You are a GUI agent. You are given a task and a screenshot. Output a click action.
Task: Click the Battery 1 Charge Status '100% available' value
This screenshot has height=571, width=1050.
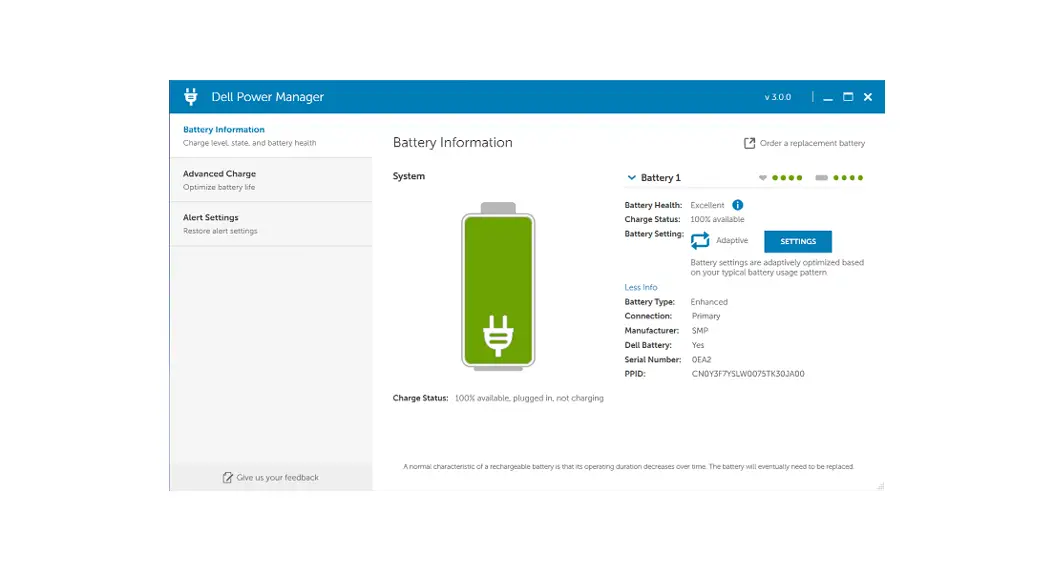coord(717,220)
